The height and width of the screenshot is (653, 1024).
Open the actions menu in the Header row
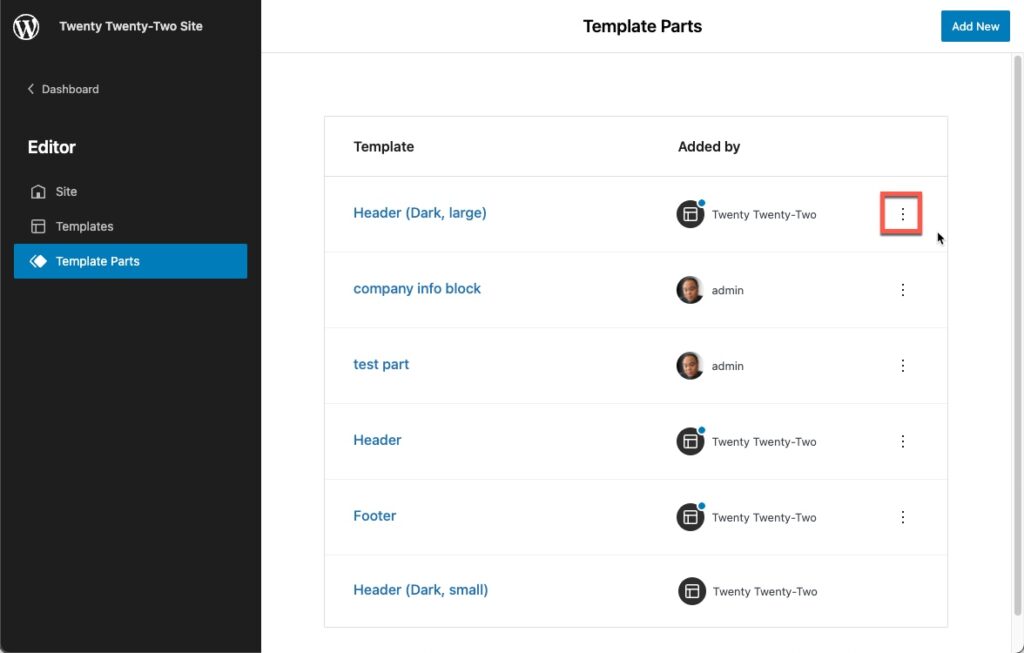[x=902, y=441]
